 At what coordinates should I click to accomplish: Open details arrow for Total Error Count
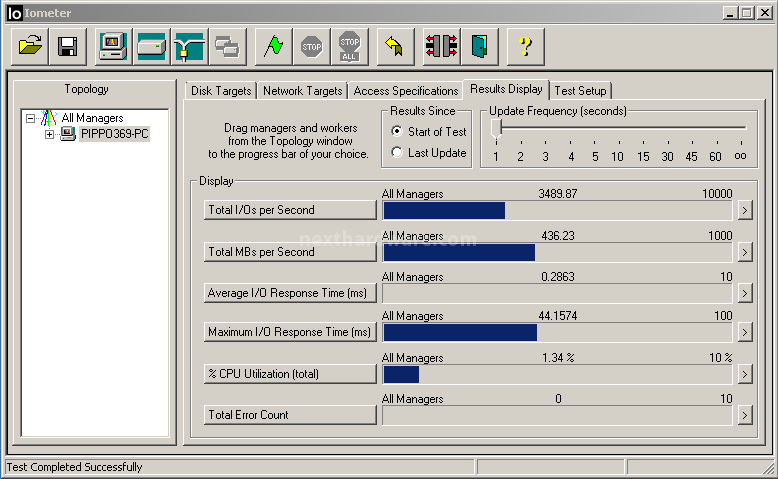744,415
